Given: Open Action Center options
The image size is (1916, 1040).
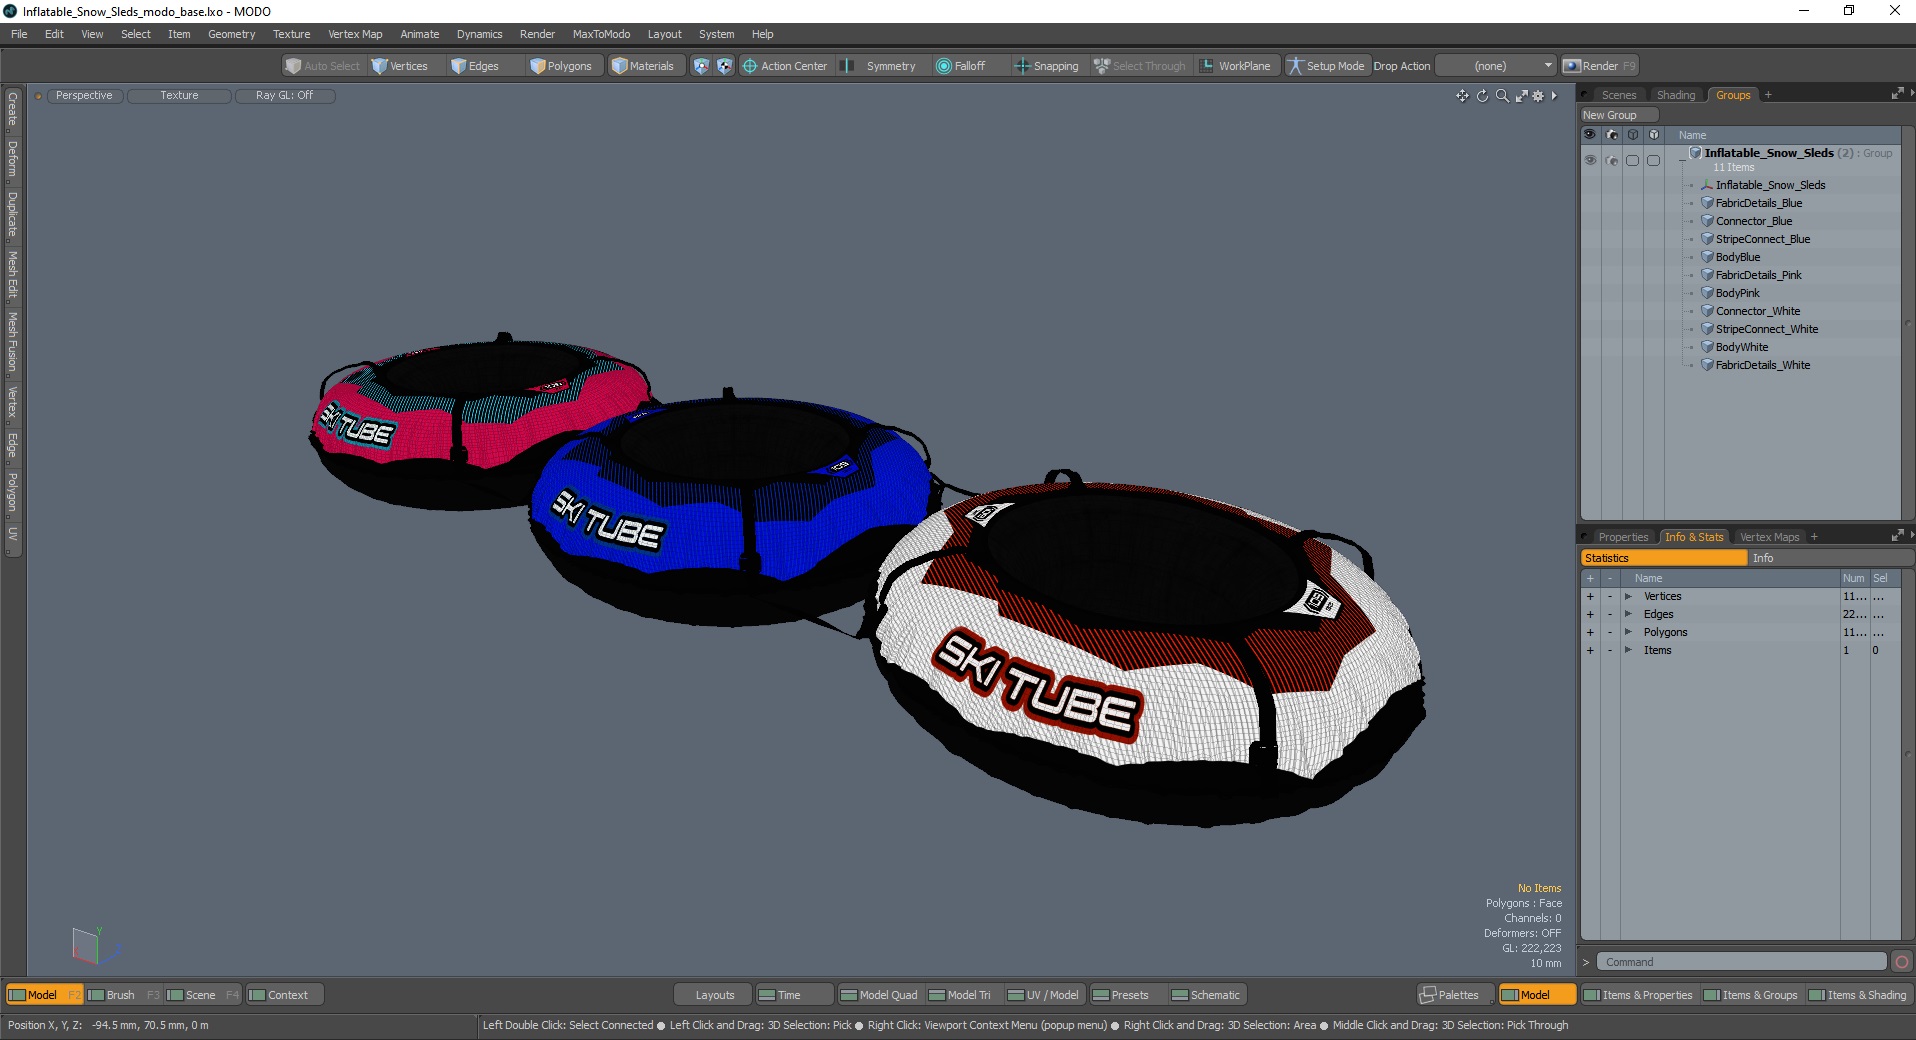Looking at the screenshot, I should (785, 66).
